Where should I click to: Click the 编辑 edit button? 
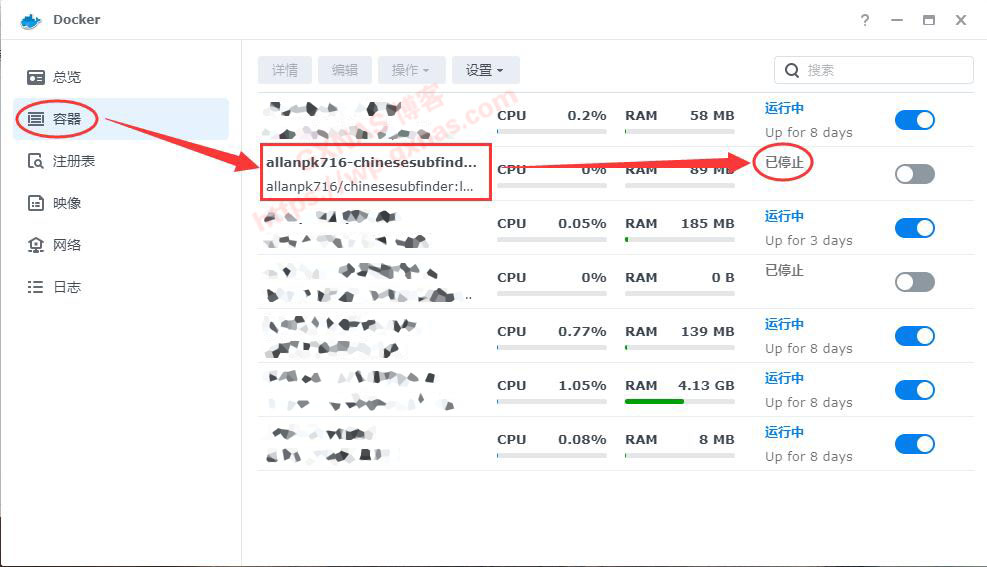[x=345, y=70]
